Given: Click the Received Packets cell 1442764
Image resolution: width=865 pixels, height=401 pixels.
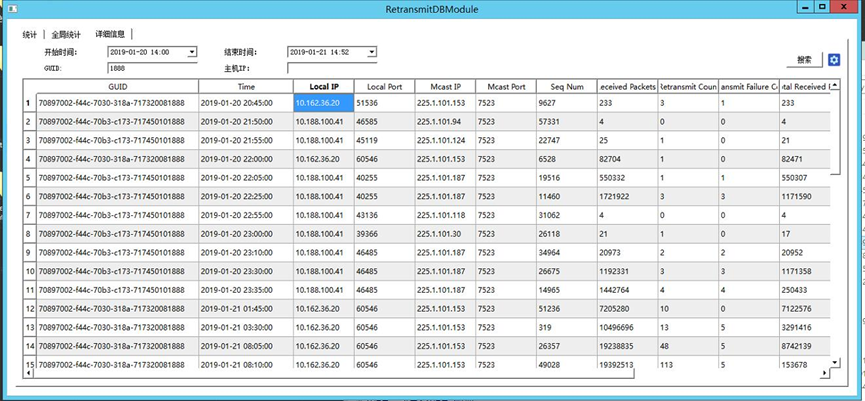Looking at the screenshot, I should click(627, 290).
